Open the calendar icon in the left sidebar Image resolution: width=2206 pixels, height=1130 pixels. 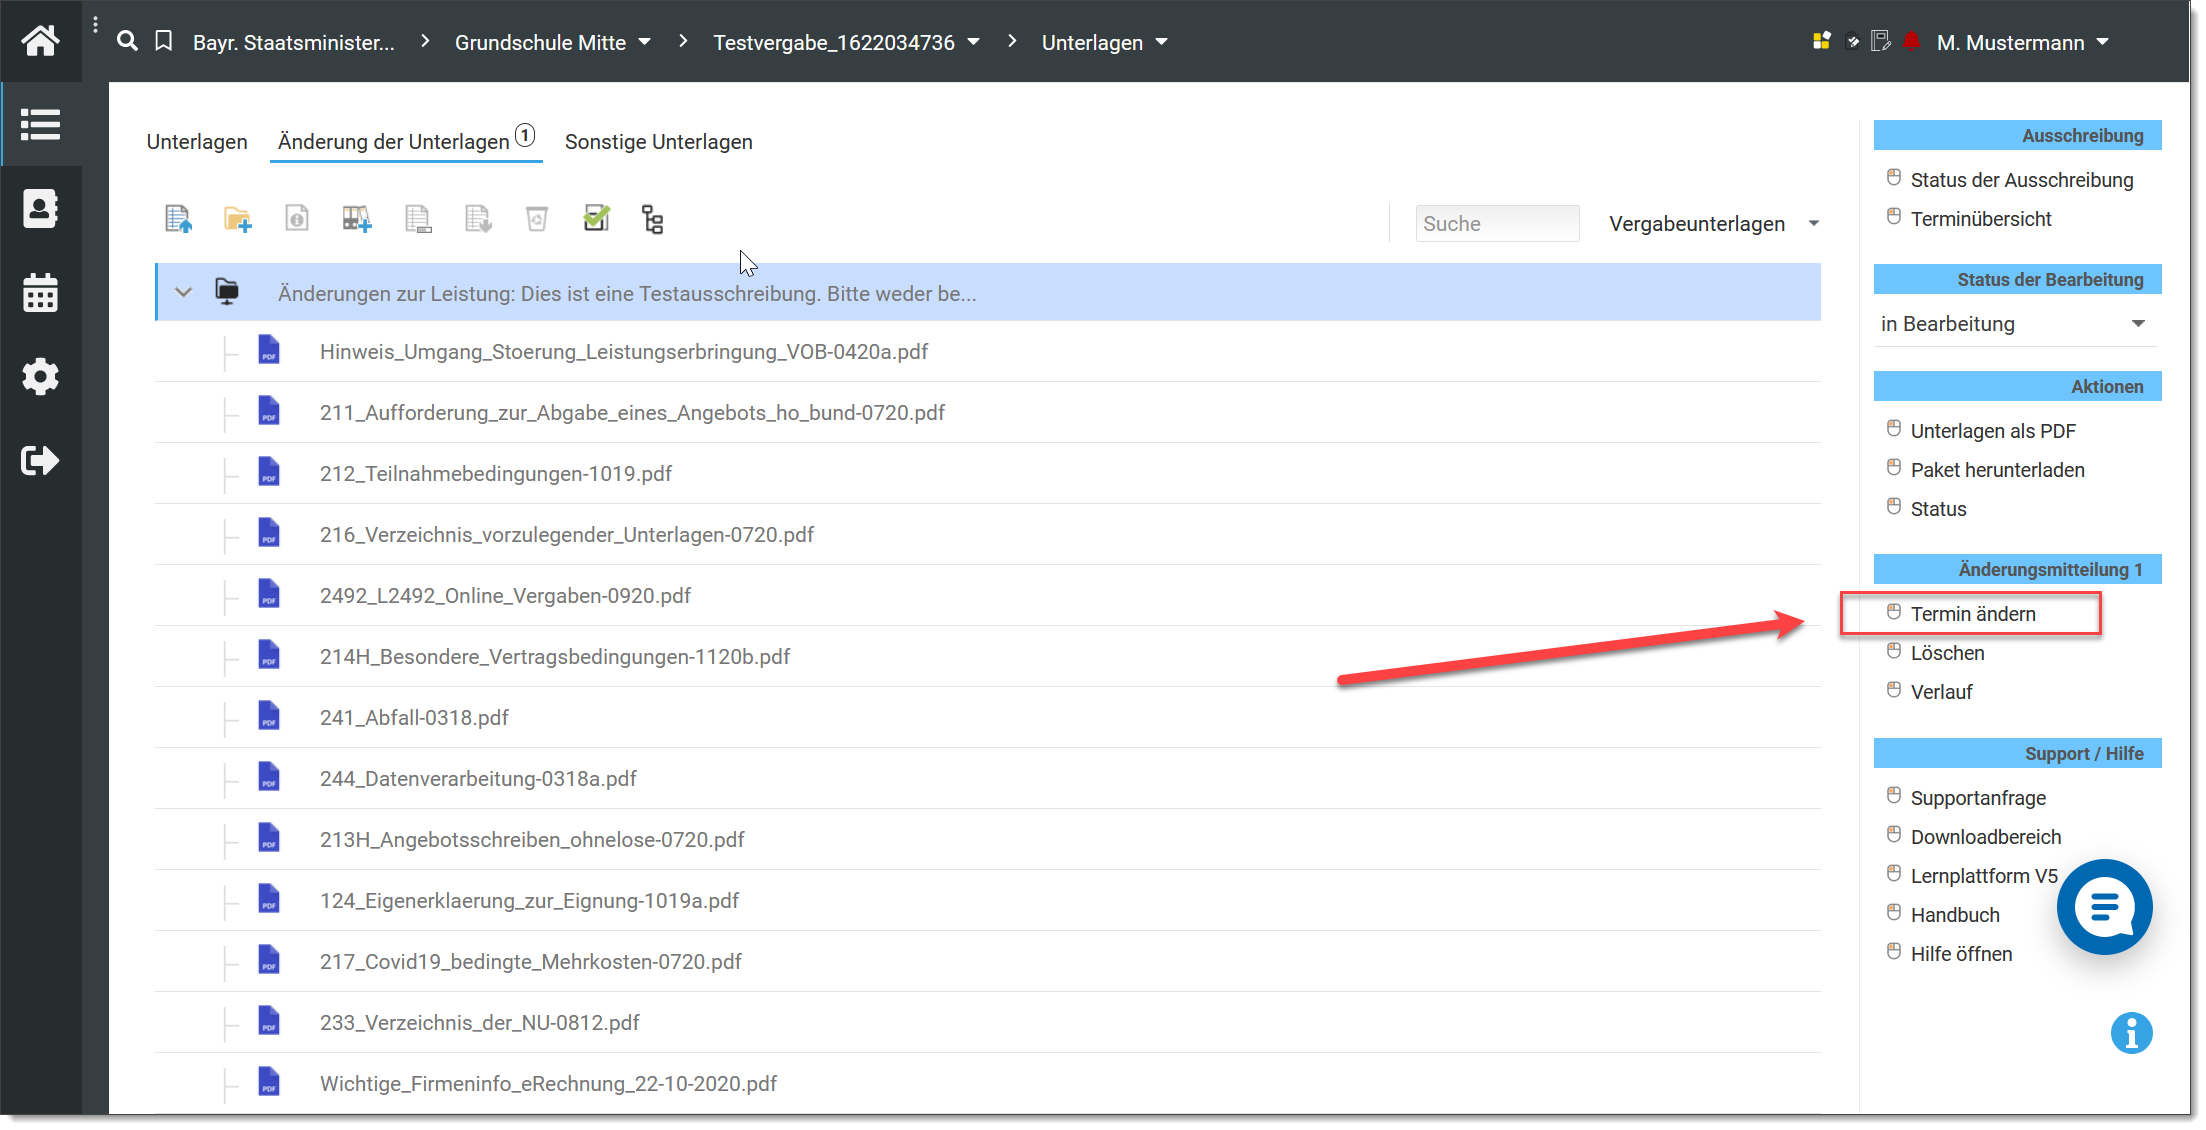pos(41,293)
